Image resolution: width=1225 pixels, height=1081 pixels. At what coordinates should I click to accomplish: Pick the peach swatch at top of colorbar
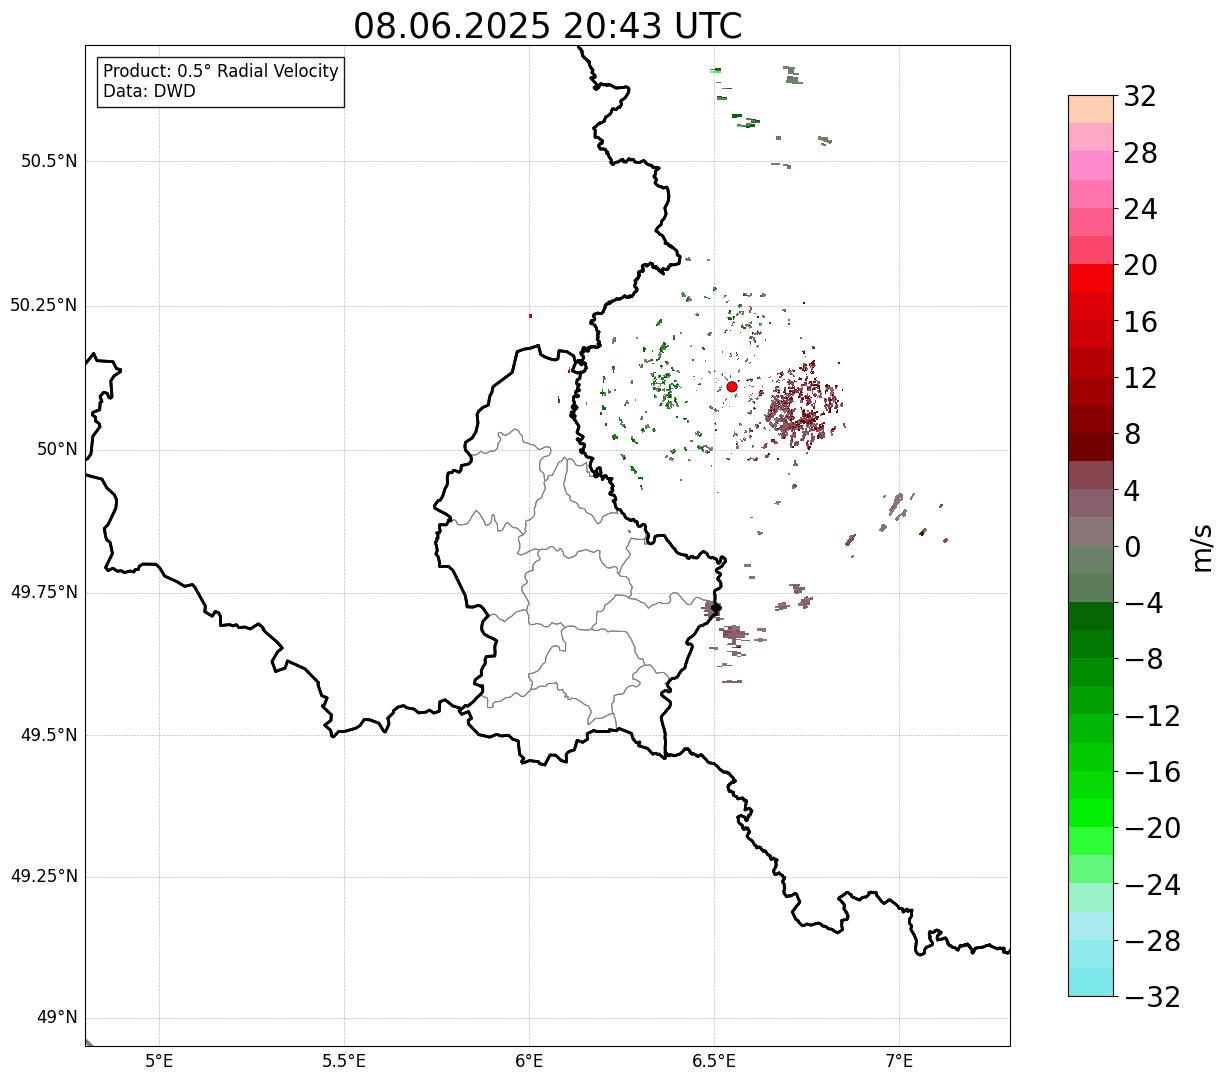1091,109
